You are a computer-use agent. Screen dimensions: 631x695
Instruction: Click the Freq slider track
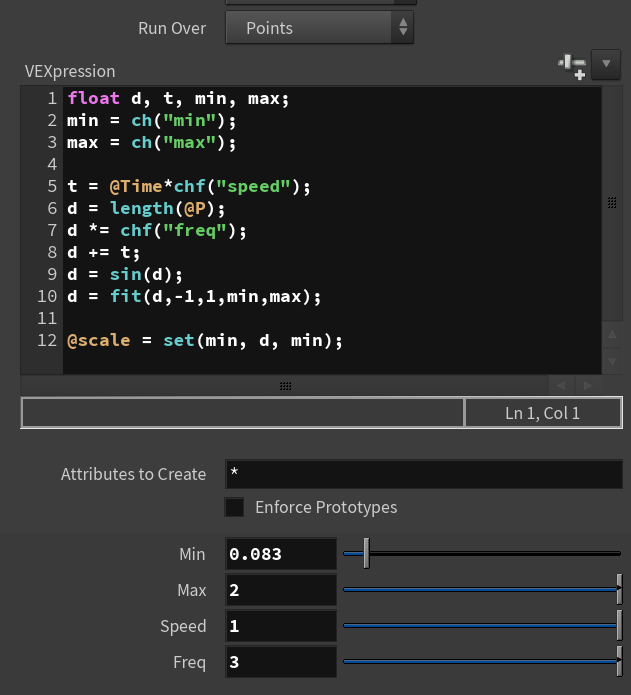480,661
